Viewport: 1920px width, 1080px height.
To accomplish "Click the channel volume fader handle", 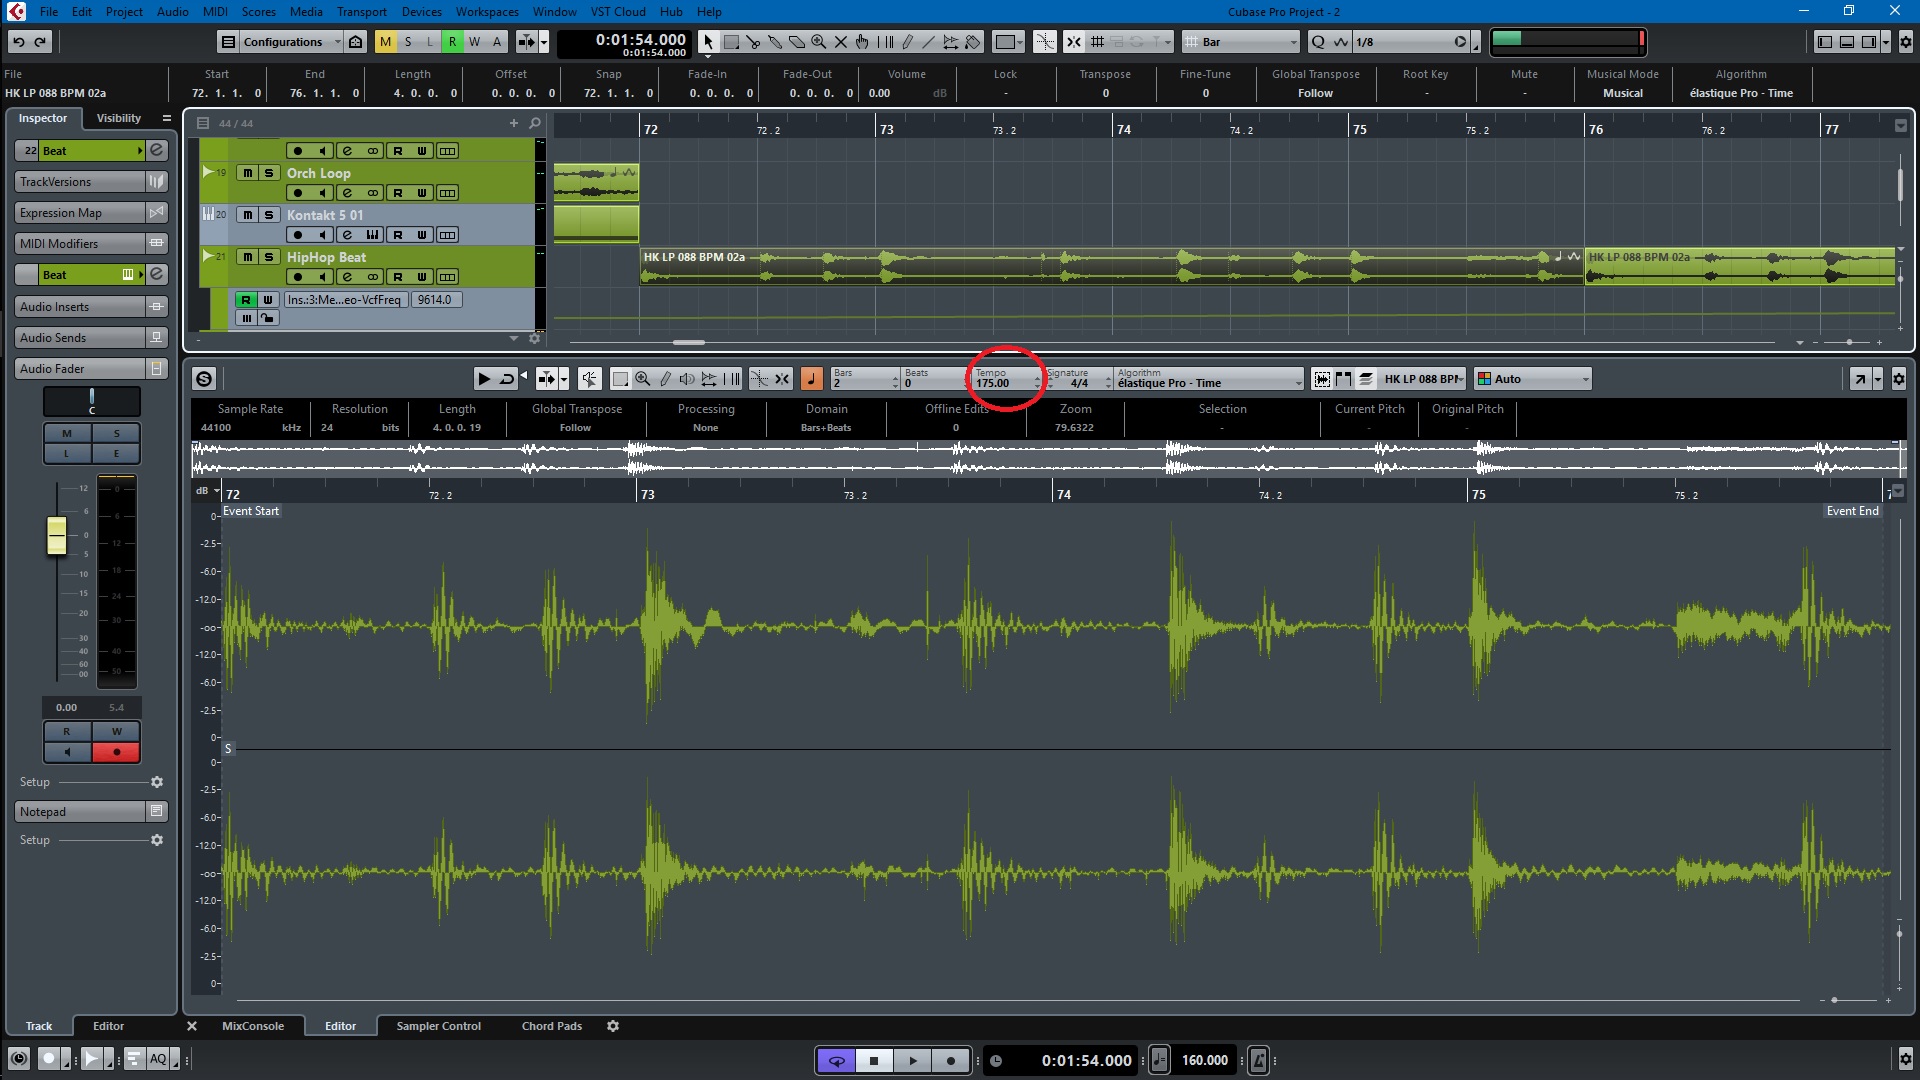I will coord(57,536).
